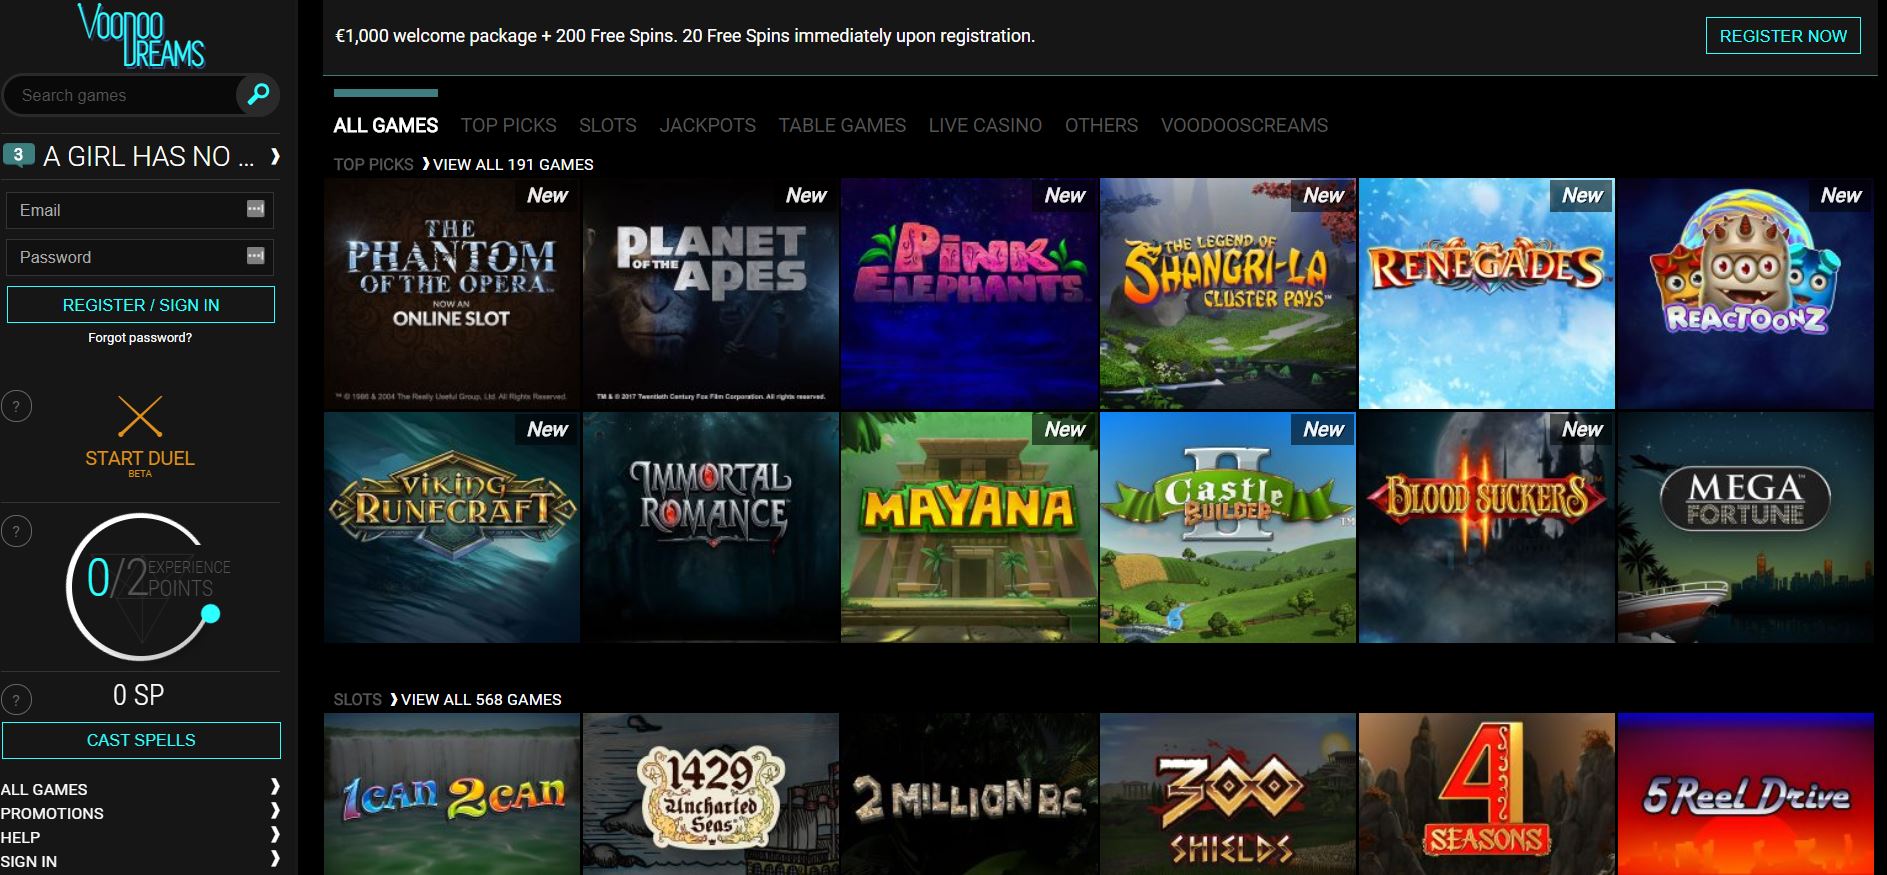
Task: Launch the 1429 Uncharted Seas slot
Action: coord(711,794)
